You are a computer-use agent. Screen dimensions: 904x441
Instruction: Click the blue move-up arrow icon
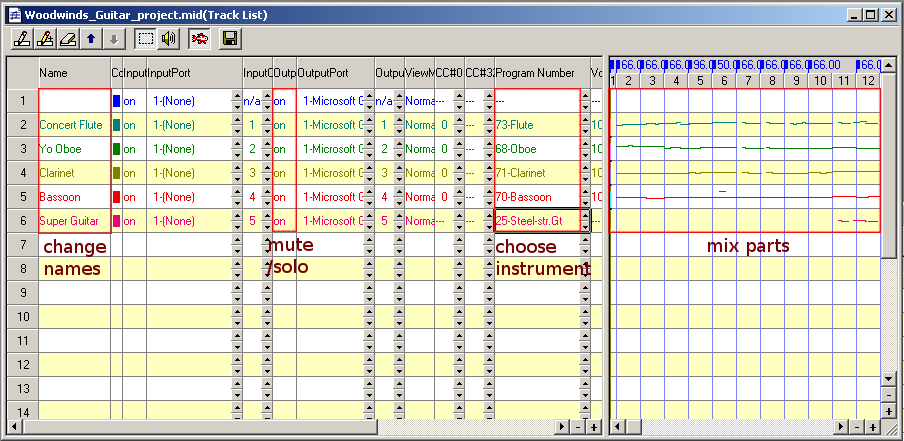tap(91, 39)
